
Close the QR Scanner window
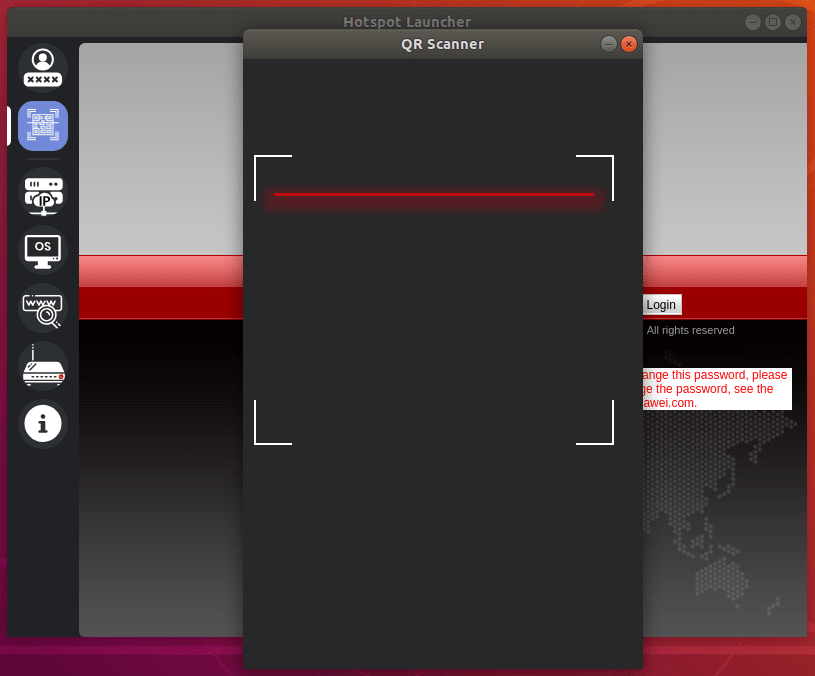[629, 44]
